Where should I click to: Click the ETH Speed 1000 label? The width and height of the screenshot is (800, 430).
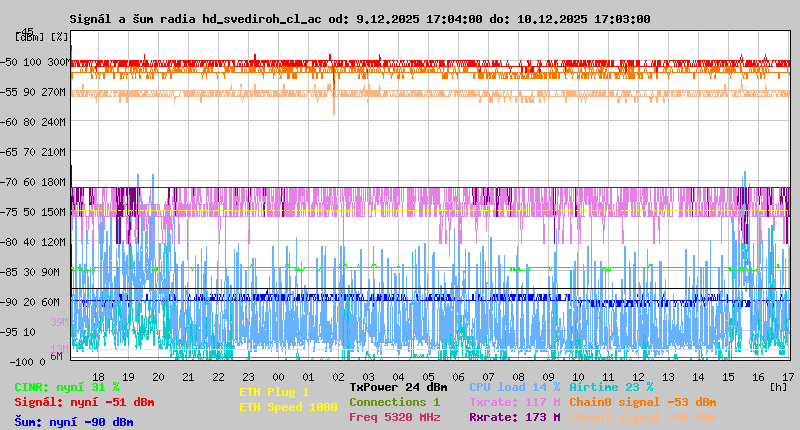288,407
